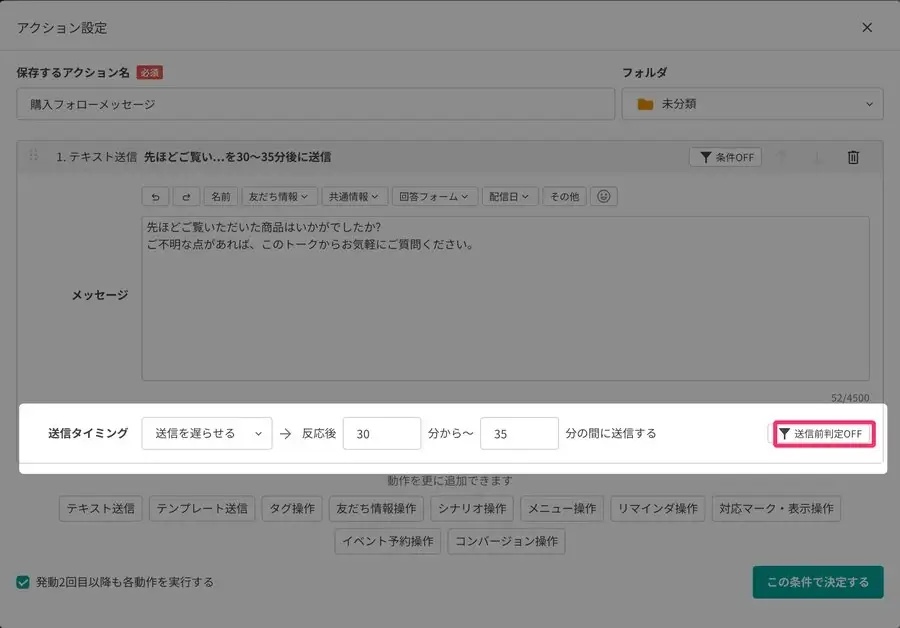Click the field containing 30 minutes
This screenshot has width=900, height=628.
point(382,433)
